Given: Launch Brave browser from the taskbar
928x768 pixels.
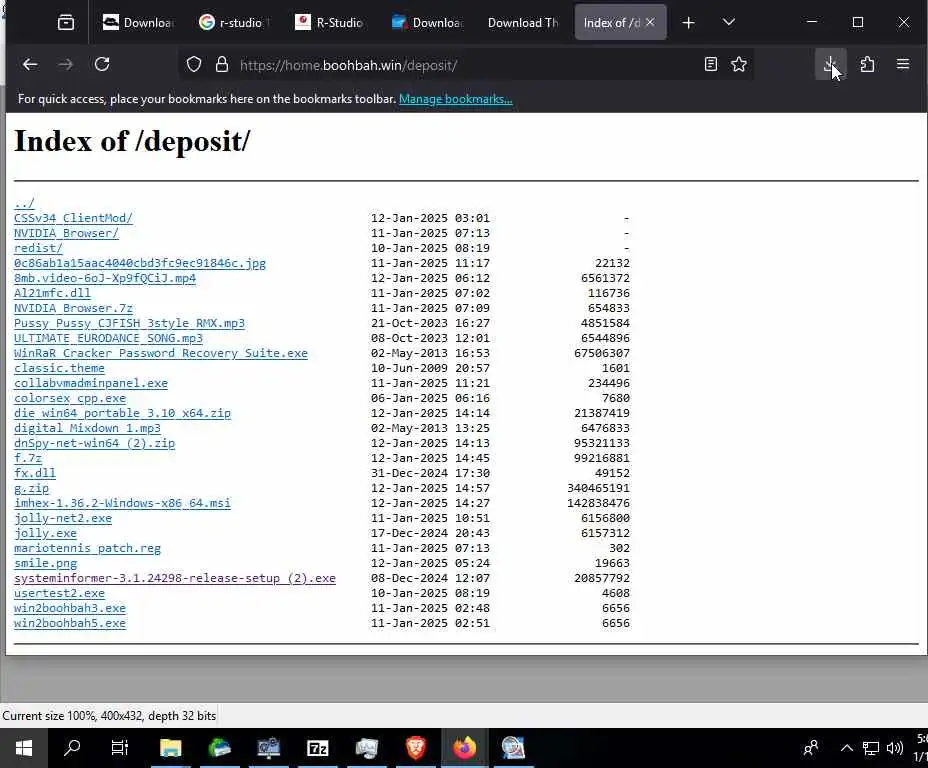Looking at the screenshot, I should pyautogui.click(x=416, y=748).
